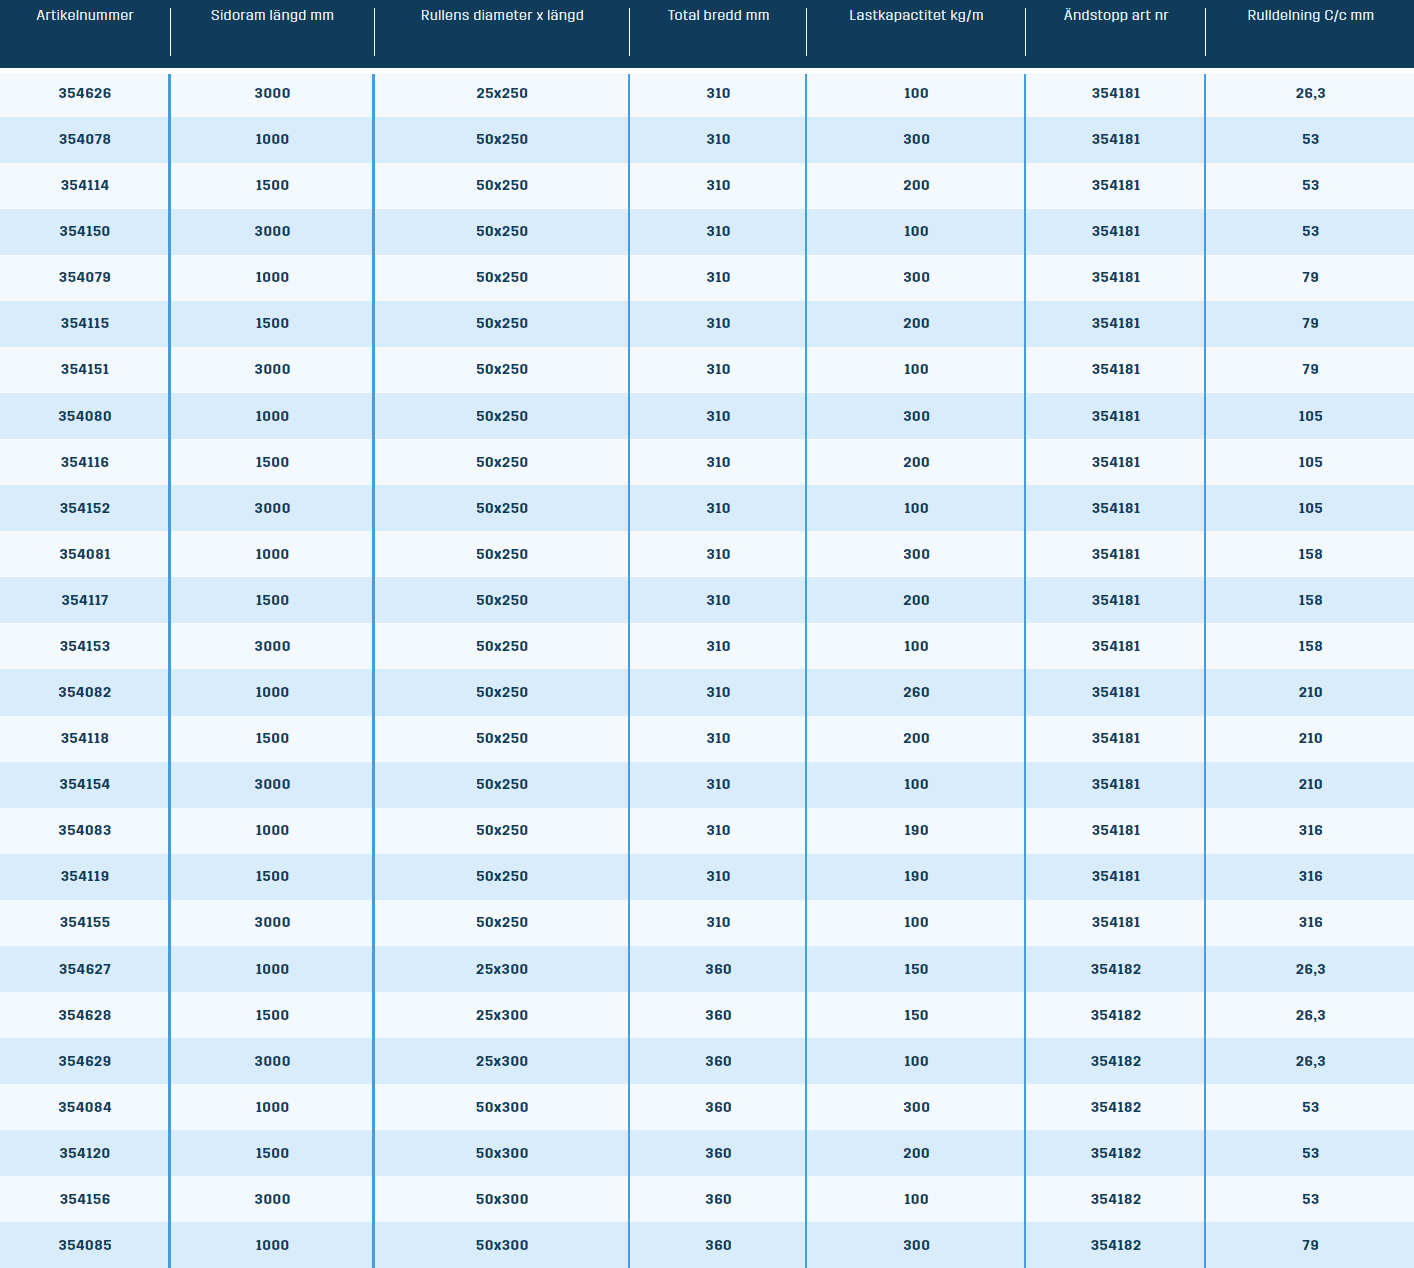
Task: Select article number 354154
Action: click(85, 784)
